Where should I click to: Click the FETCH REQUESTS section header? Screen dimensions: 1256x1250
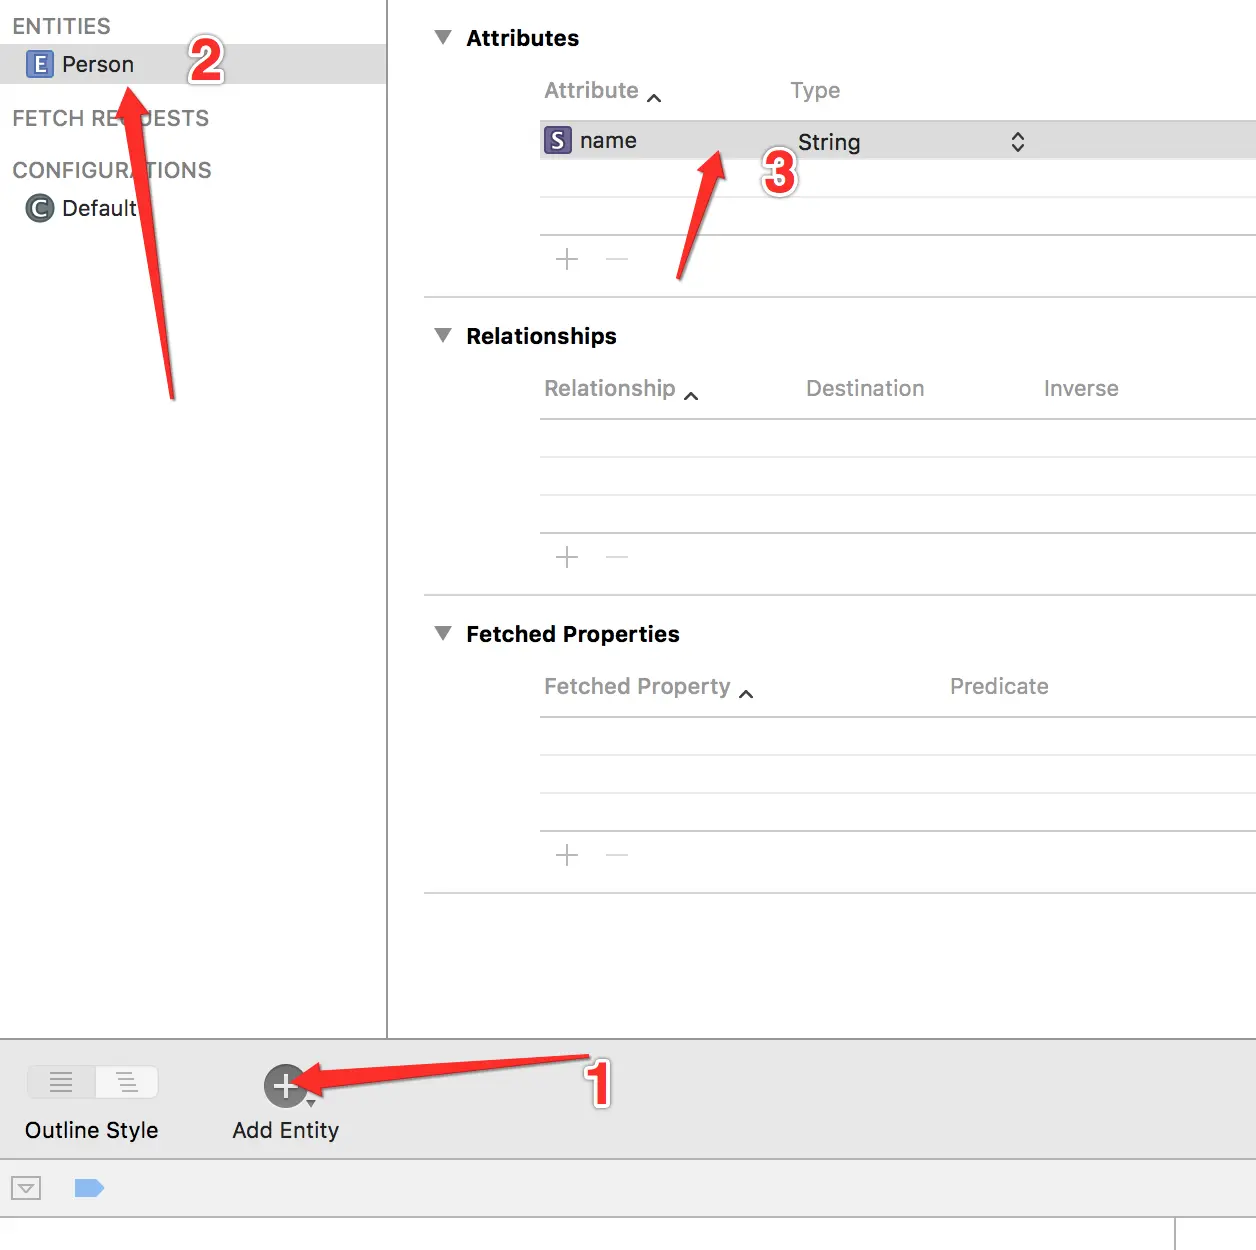(110, 118)
